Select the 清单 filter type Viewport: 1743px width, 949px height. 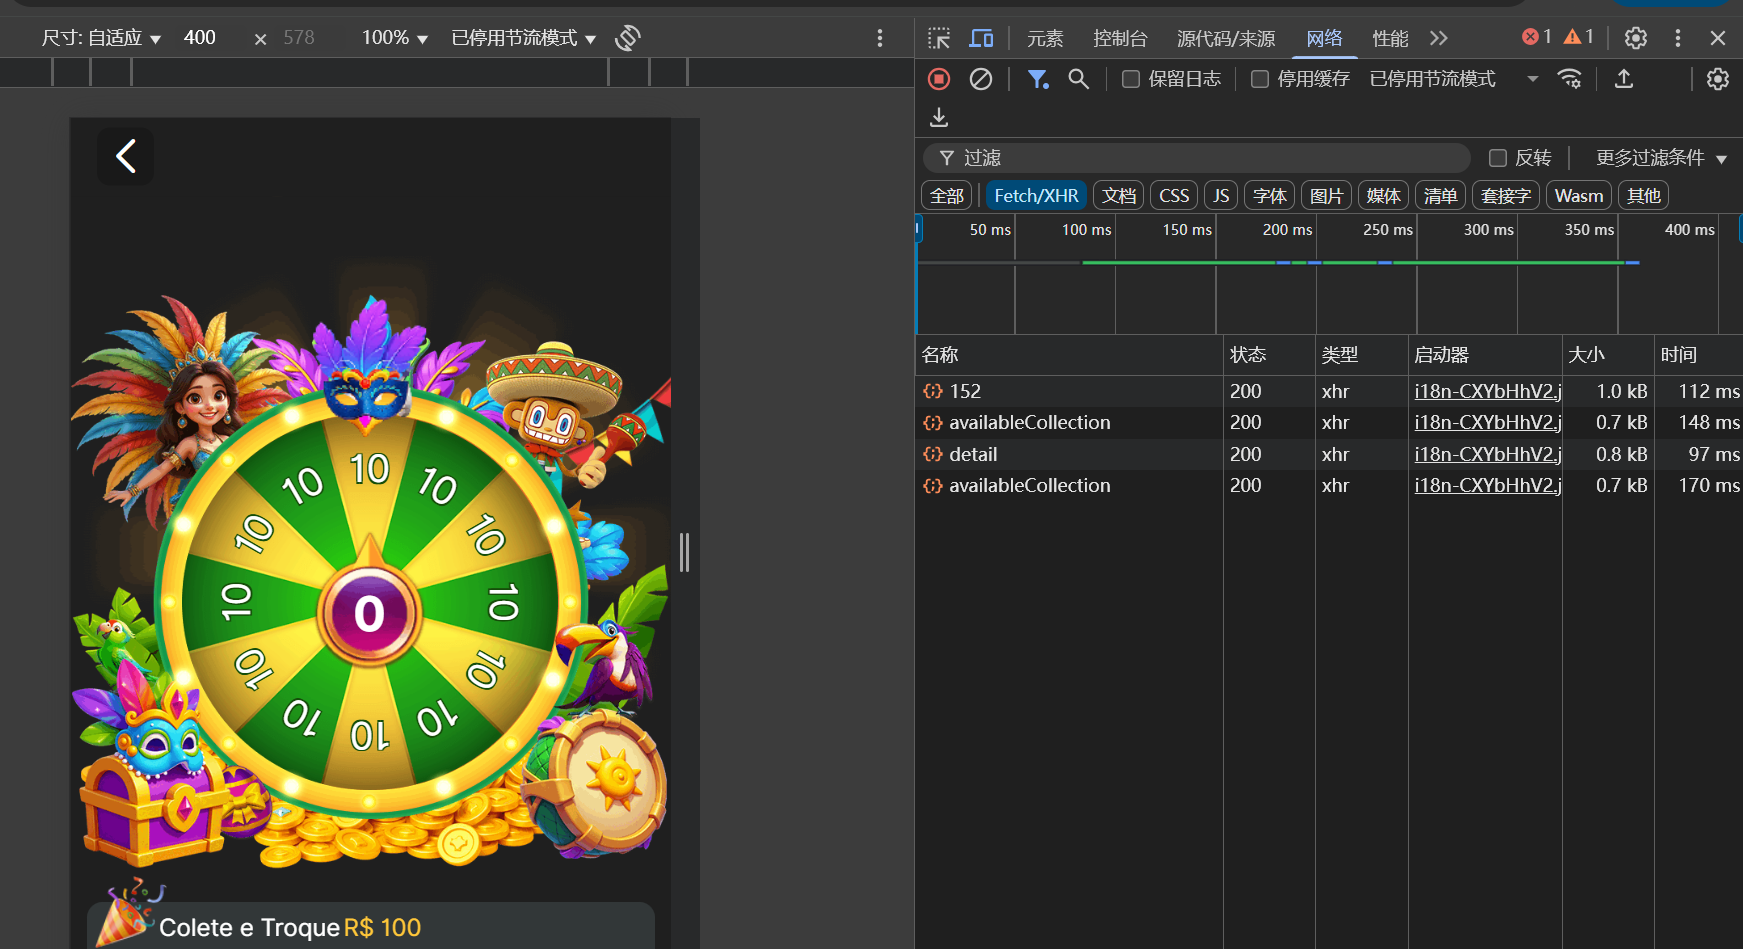point(1441,196)
